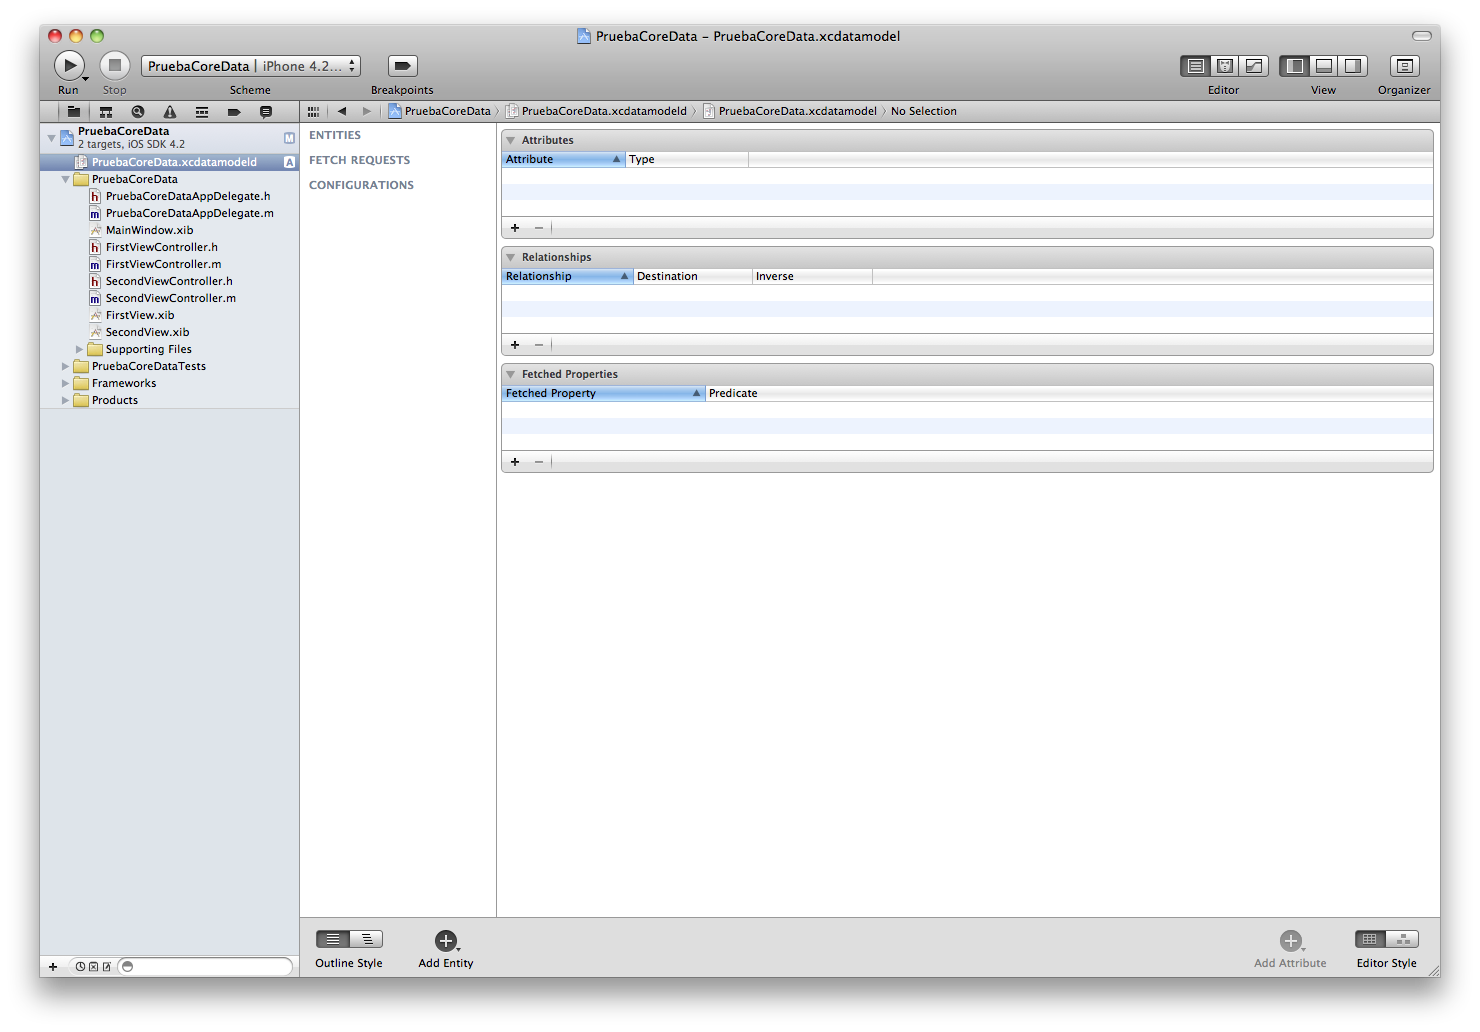1480x1032 pixels.
Task: Show the Log navigator
Action: pos(266,112)
